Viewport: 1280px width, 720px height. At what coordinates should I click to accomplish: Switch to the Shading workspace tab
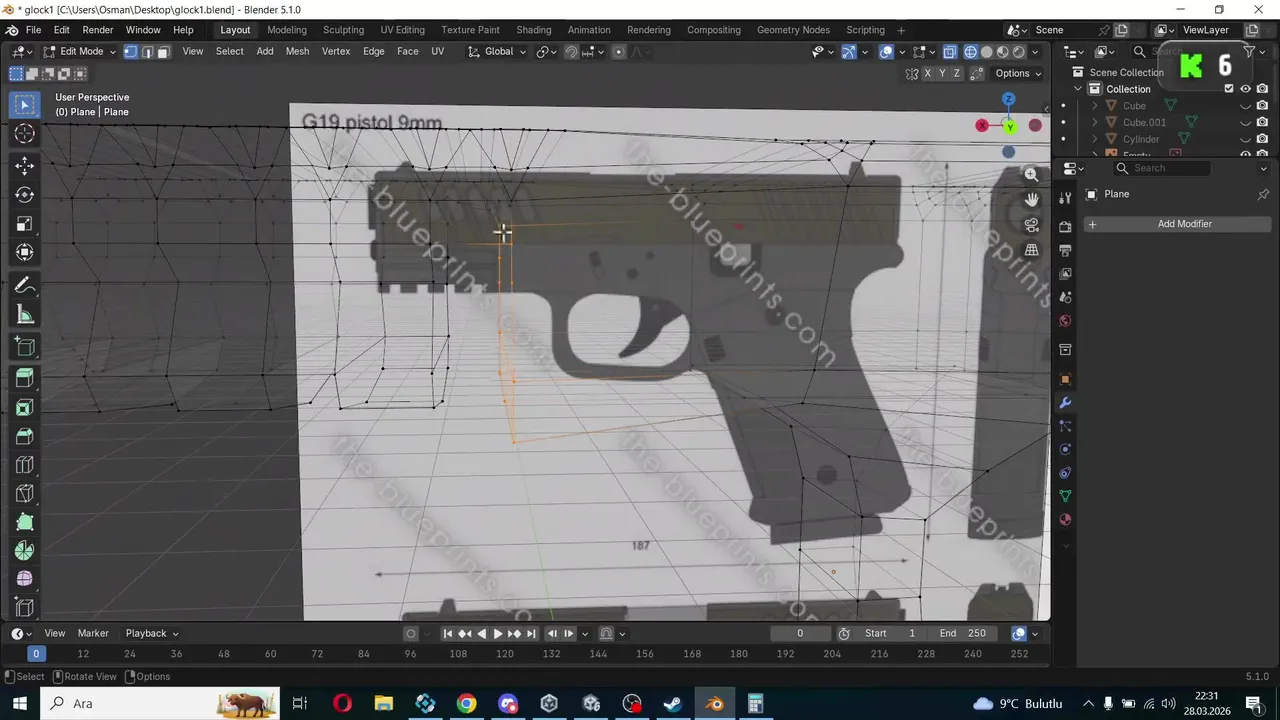pyautogui.click(x=533, y=30)
